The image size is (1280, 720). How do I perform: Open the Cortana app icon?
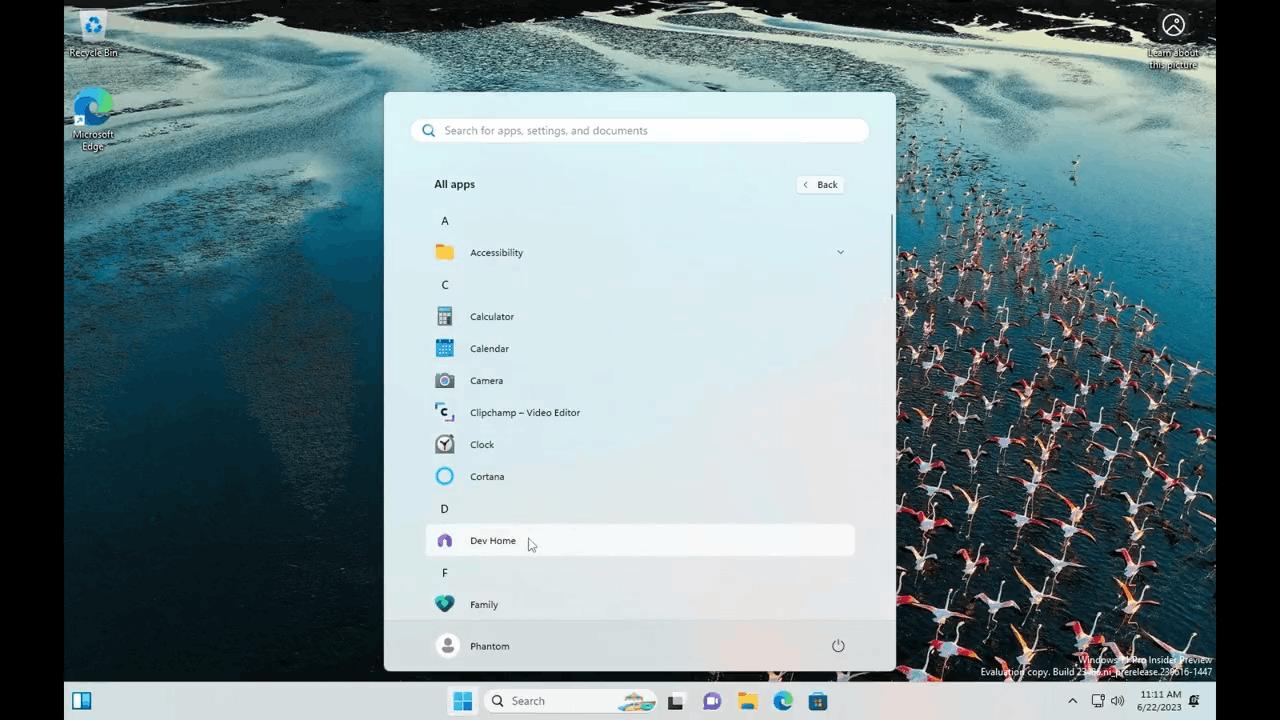pos(445,476)
